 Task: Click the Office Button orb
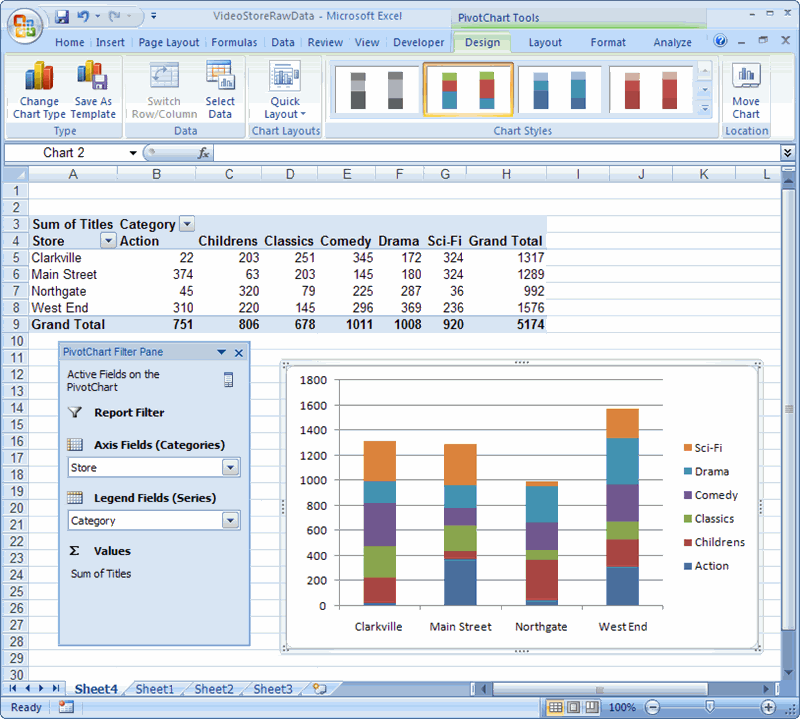(25, 27)
